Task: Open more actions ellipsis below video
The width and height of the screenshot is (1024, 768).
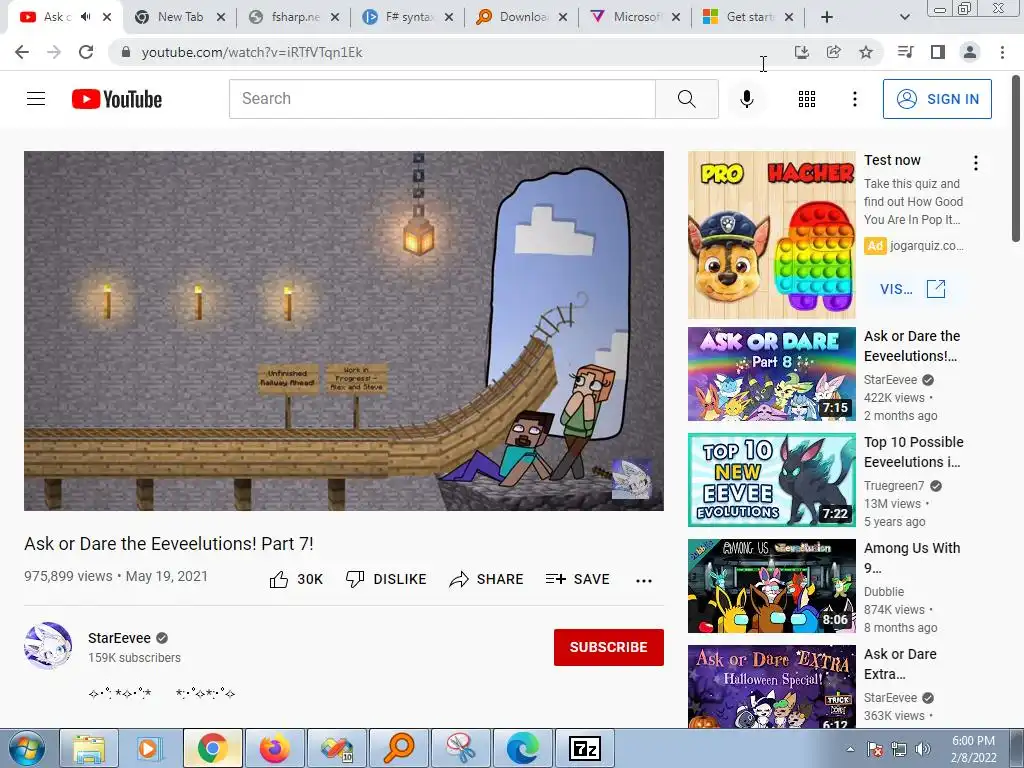Action: 643,580
